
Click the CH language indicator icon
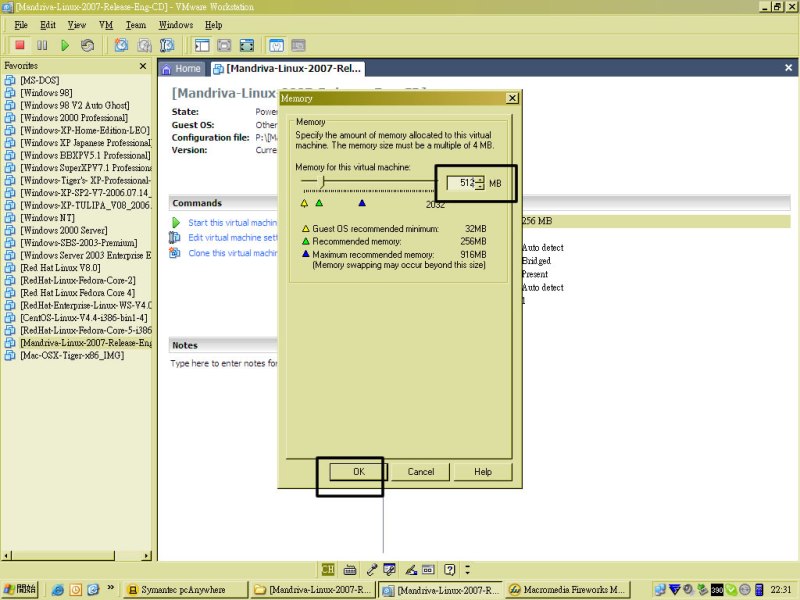(328, 569)
